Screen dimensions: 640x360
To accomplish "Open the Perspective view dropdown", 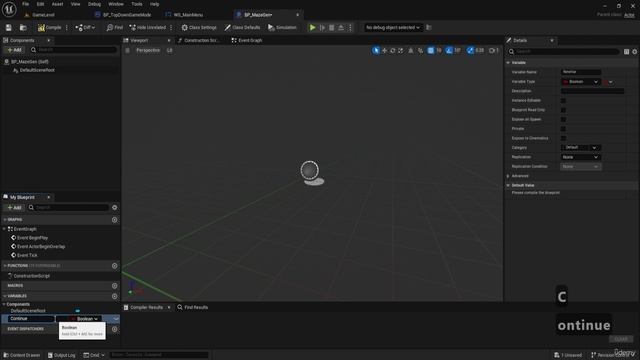I will (x=147, y=50).
